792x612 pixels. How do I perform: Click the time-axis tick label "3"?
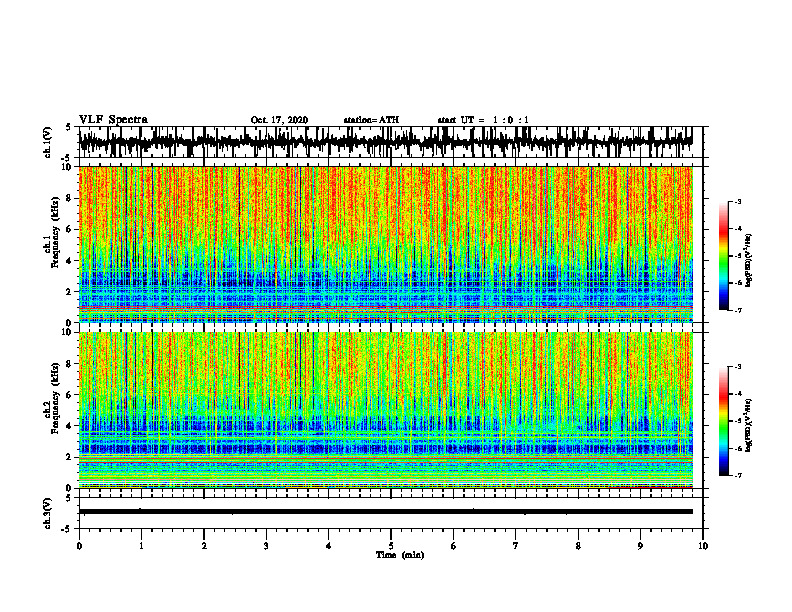point(266,546)
